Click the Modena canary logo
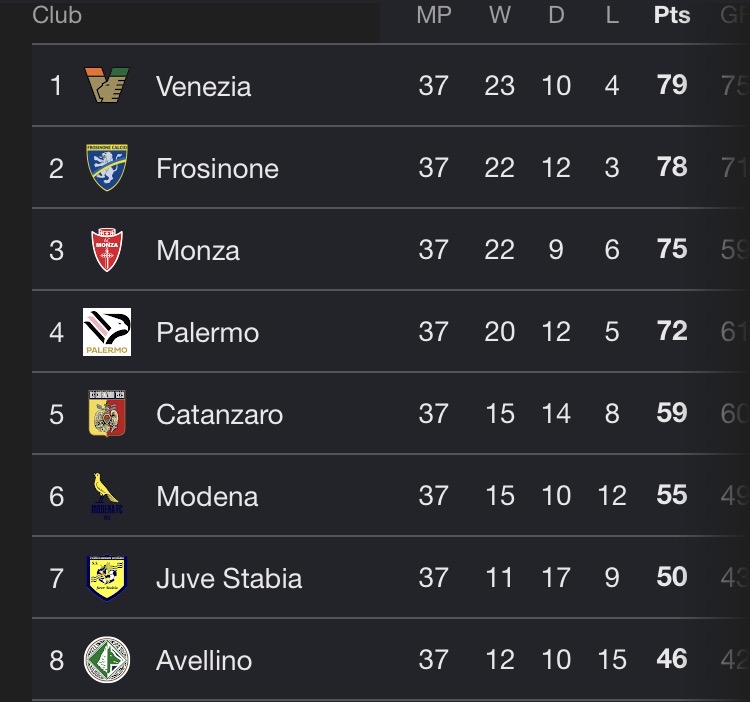750x702 pixels. point(107,496)
